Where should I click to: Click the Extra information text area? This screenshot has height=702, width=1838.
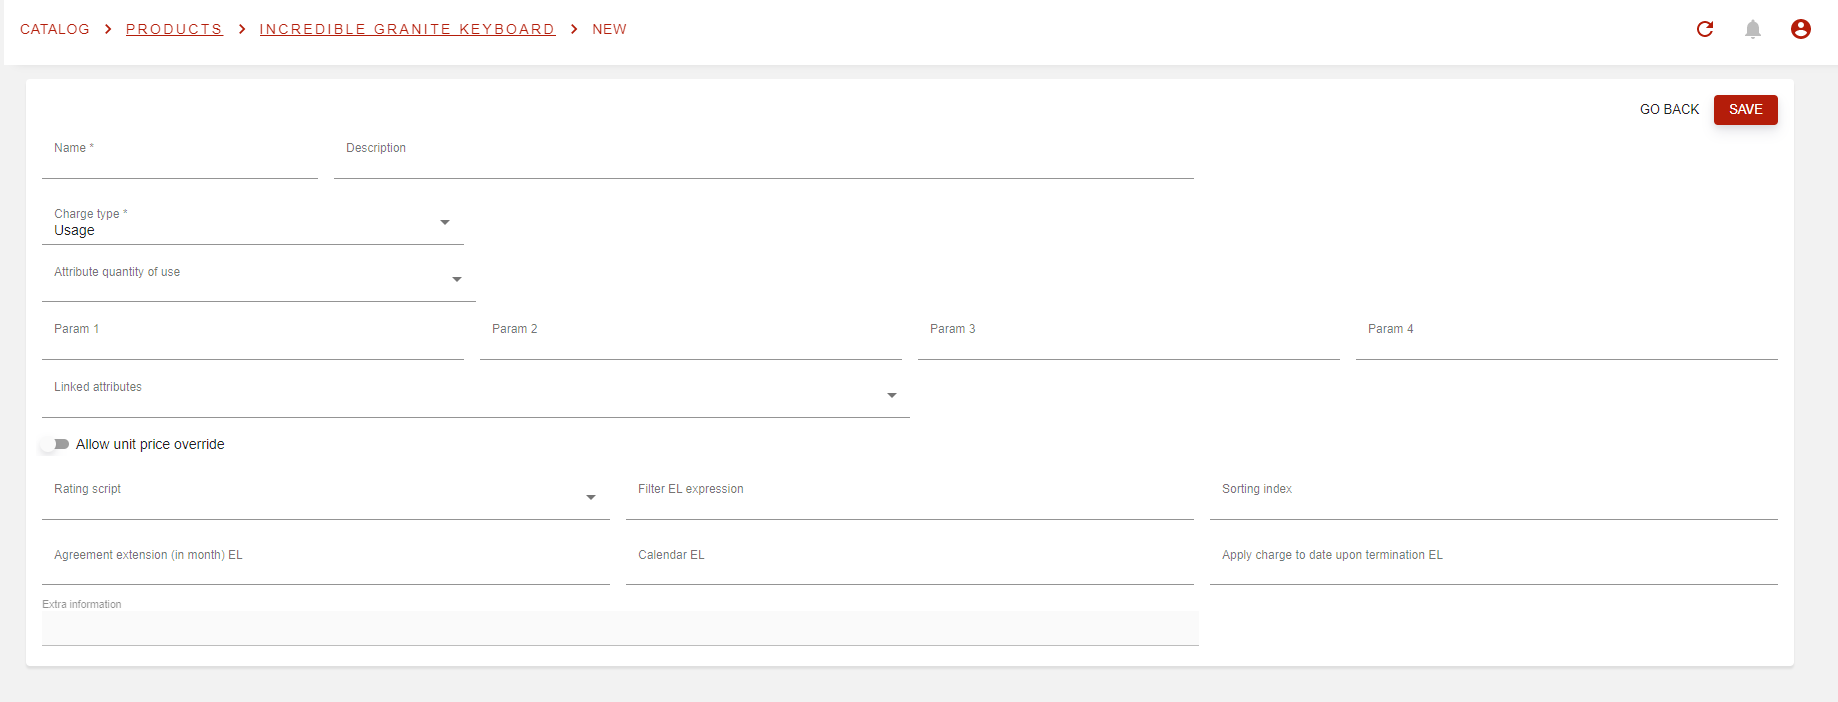point(620,628)
